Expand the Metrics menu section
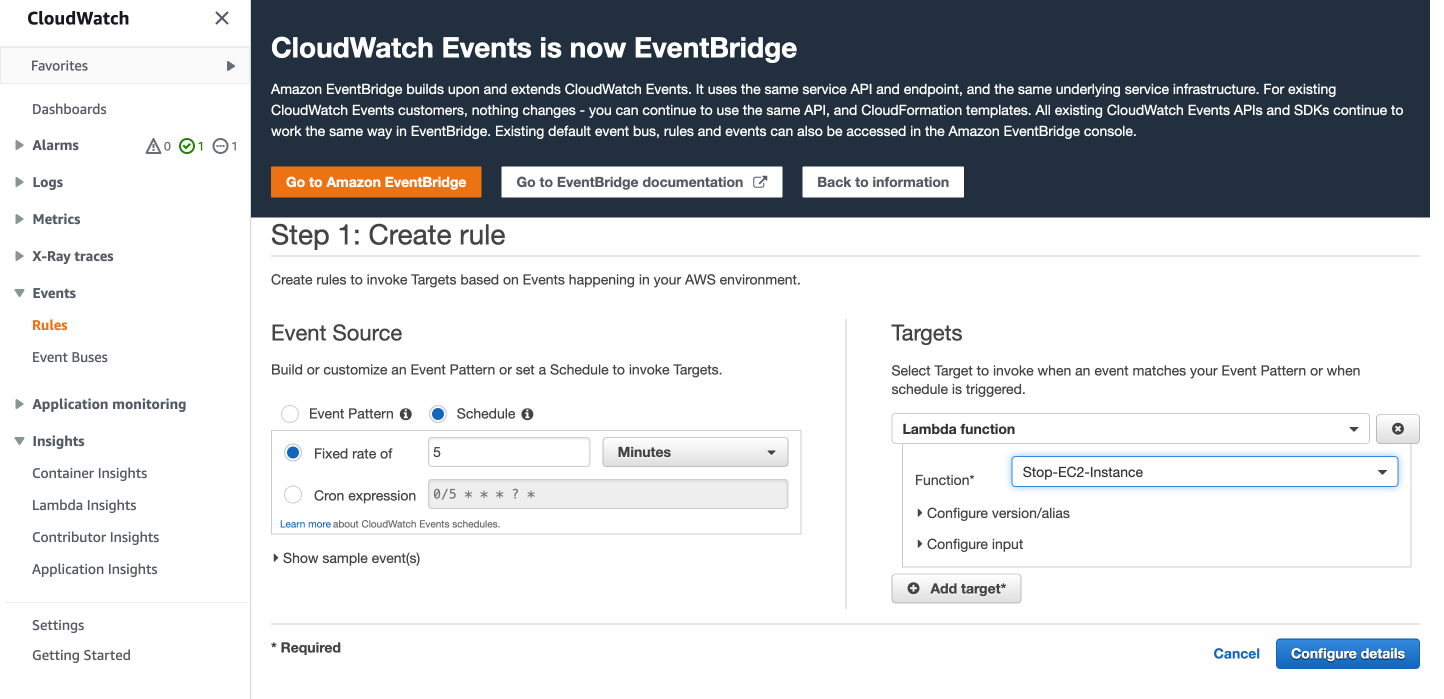Image resolution: width=1444 pixels, height=699 pixels. pyautogui.click(x=20, y=219)
